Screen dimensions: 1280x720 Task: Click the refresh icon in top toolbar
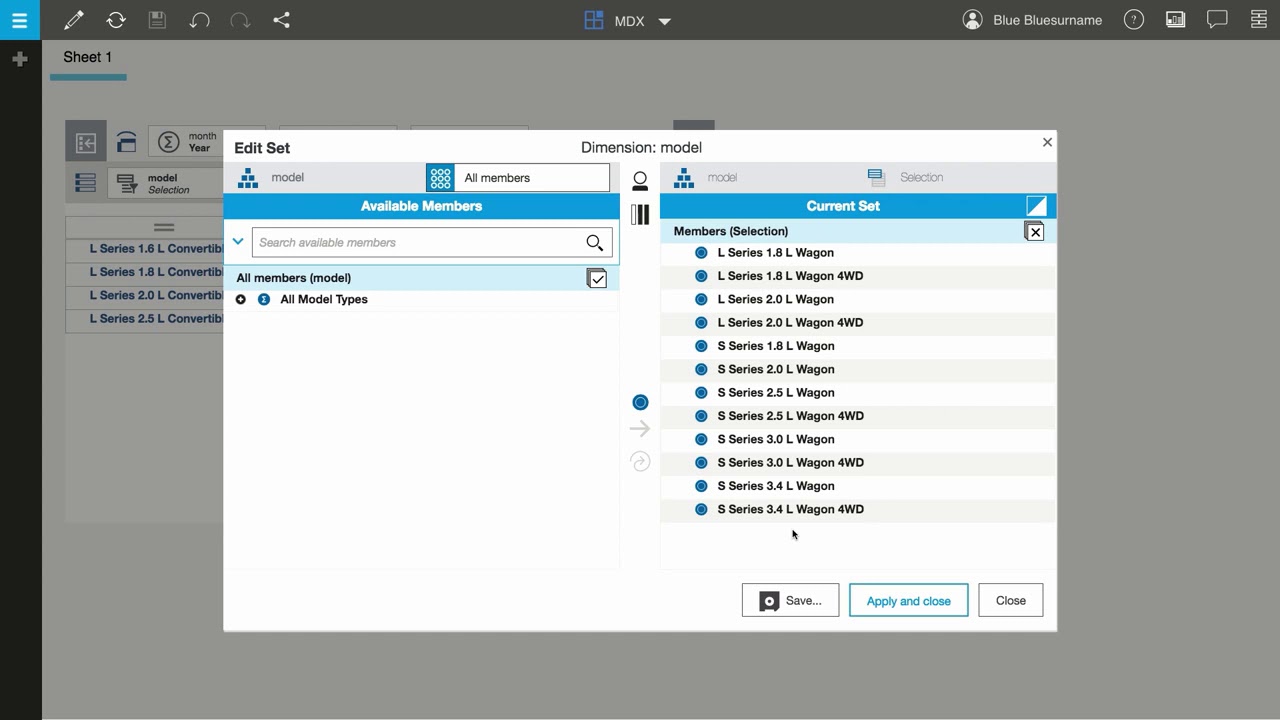click(x=116, y=20)
